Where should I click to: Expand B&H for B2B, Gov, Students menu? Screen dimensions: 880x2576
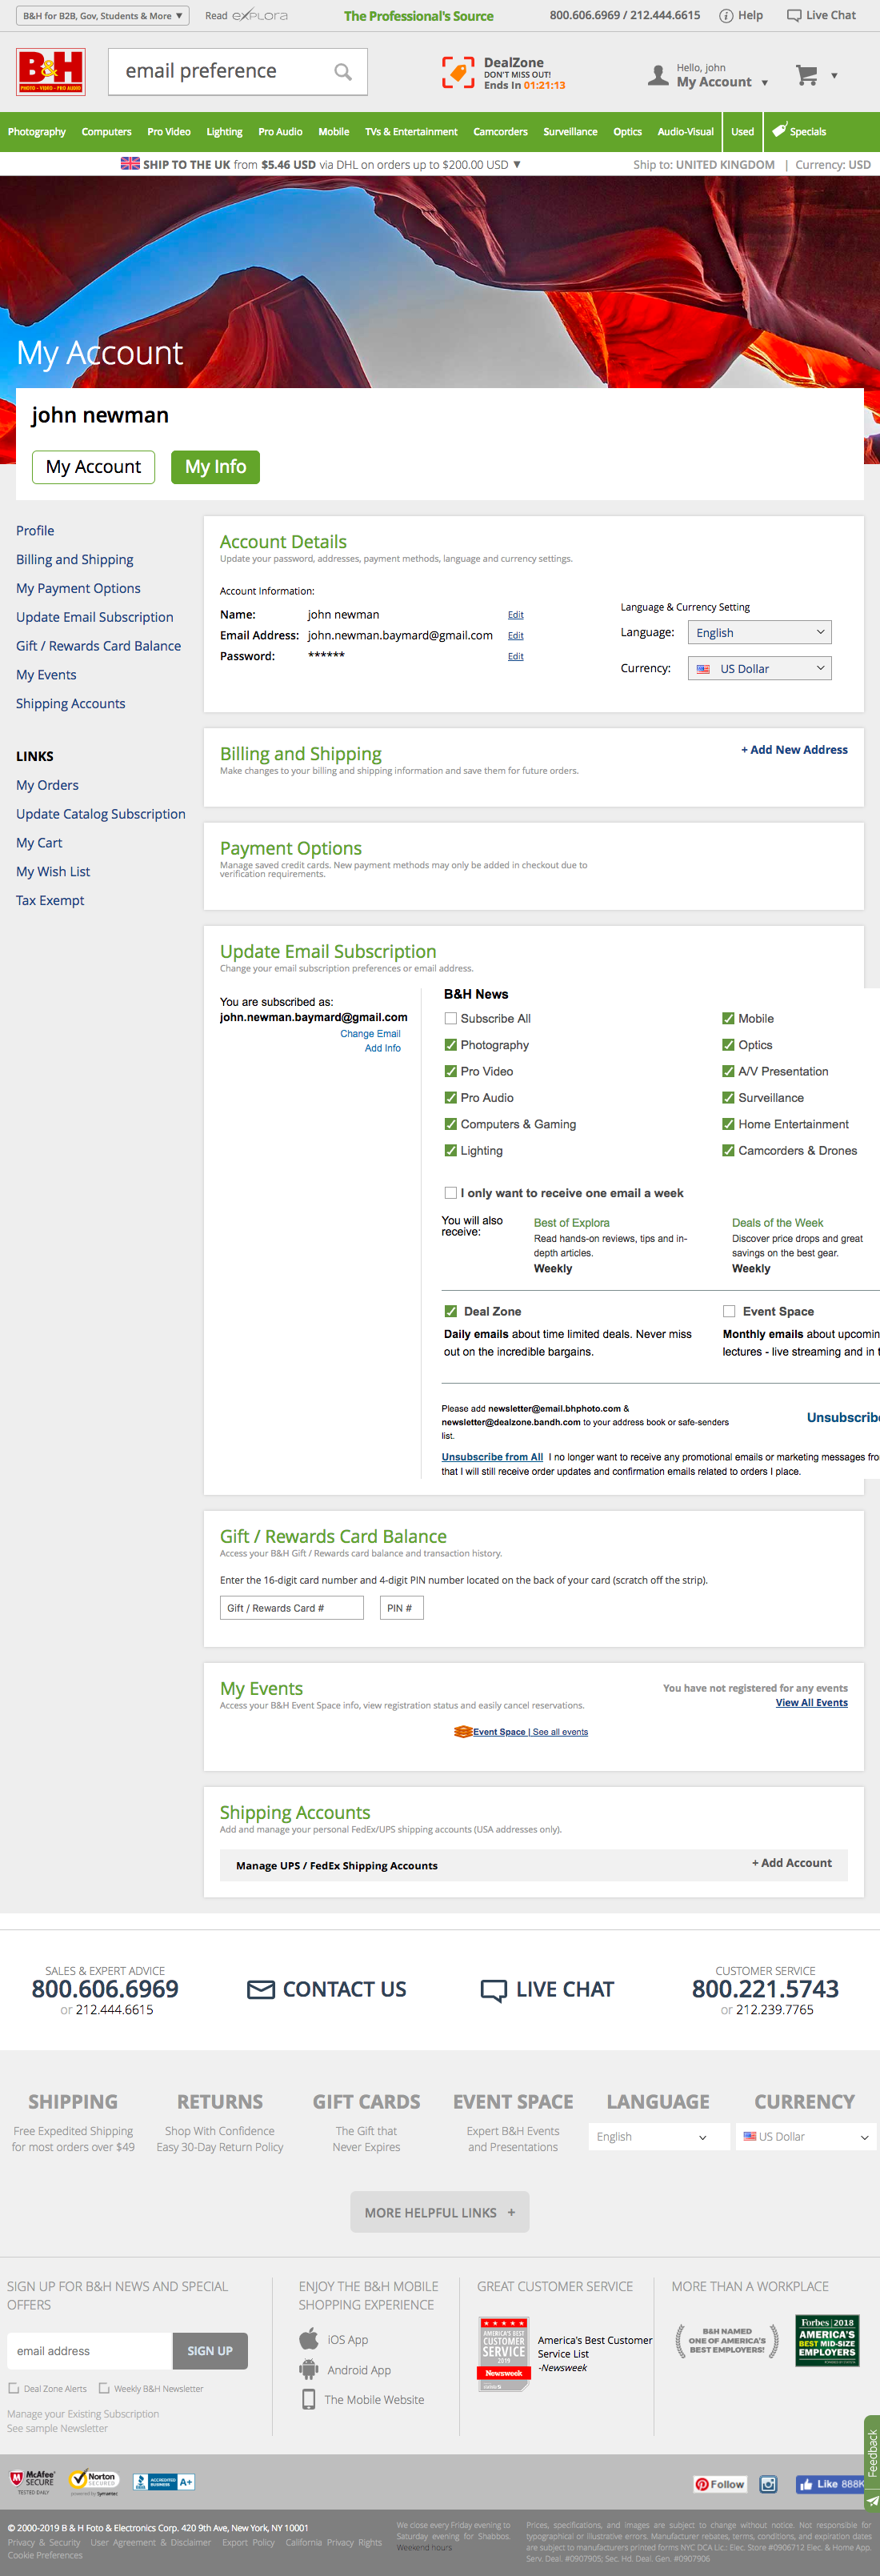[x=102, y=15]
